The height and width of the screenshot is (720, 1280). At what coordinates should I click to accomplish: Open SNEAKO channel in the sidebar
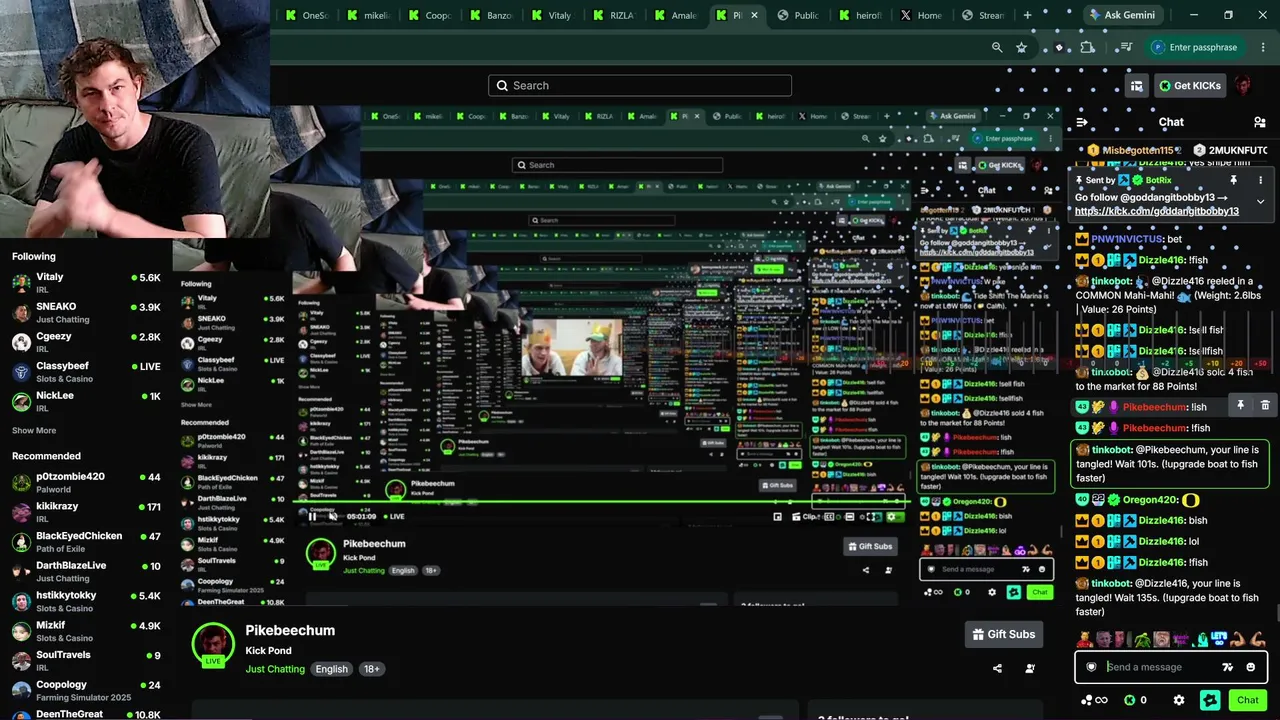click(86, 312)
